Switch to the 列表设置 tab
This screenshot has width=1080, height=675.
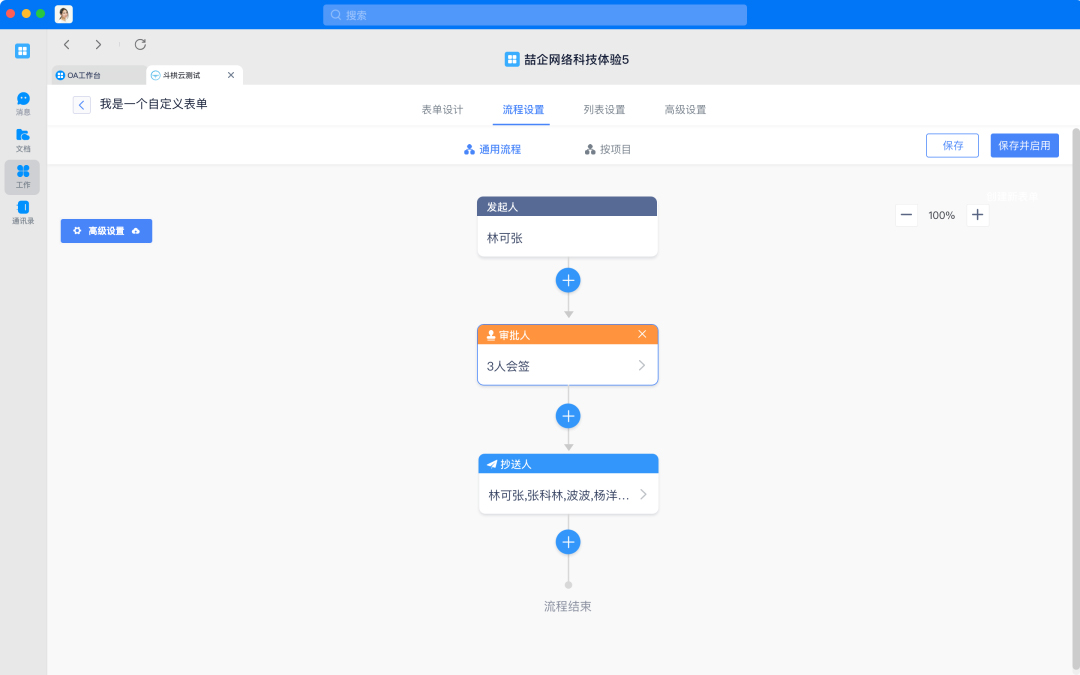pyautogui.click(x=604, y=110)
